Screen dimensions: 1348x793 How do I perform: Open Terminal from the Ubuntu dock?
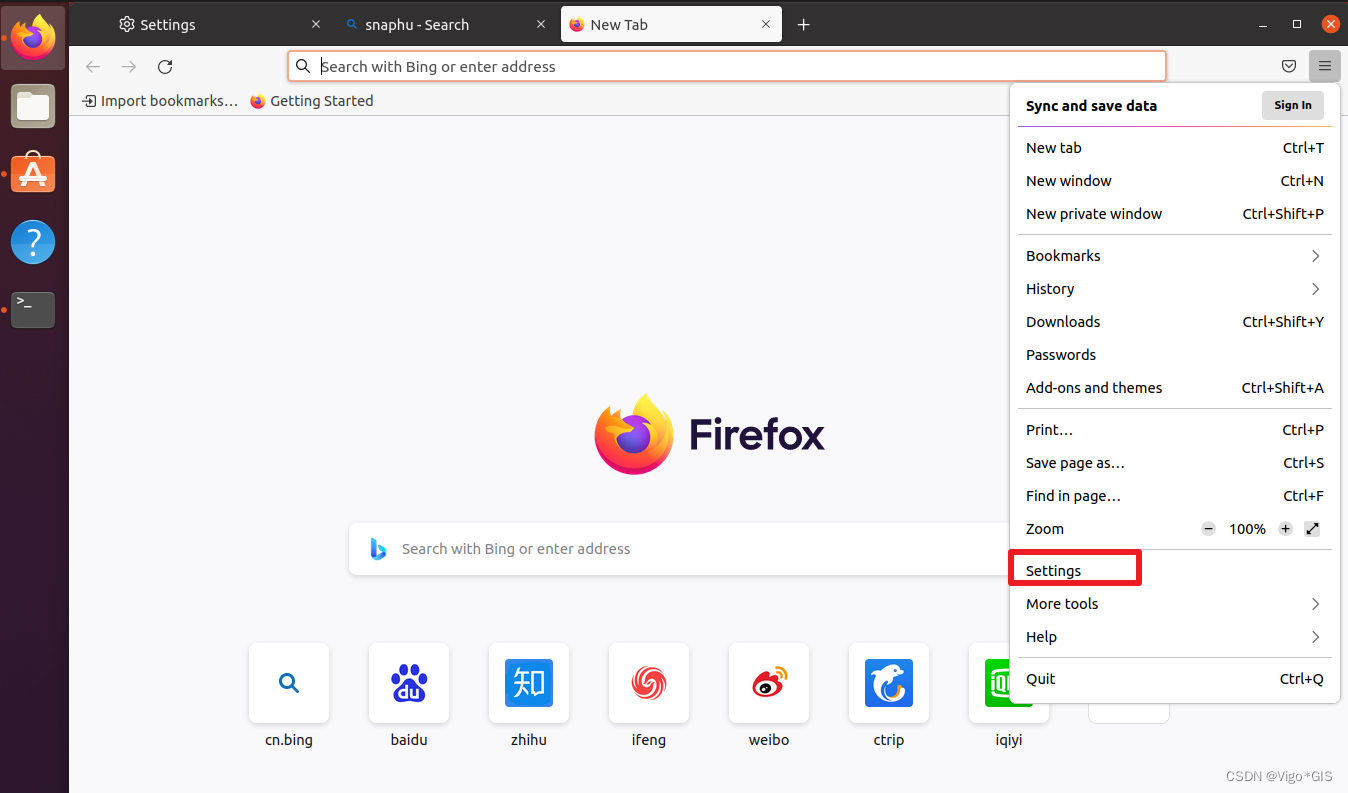[x=33, y=309]
